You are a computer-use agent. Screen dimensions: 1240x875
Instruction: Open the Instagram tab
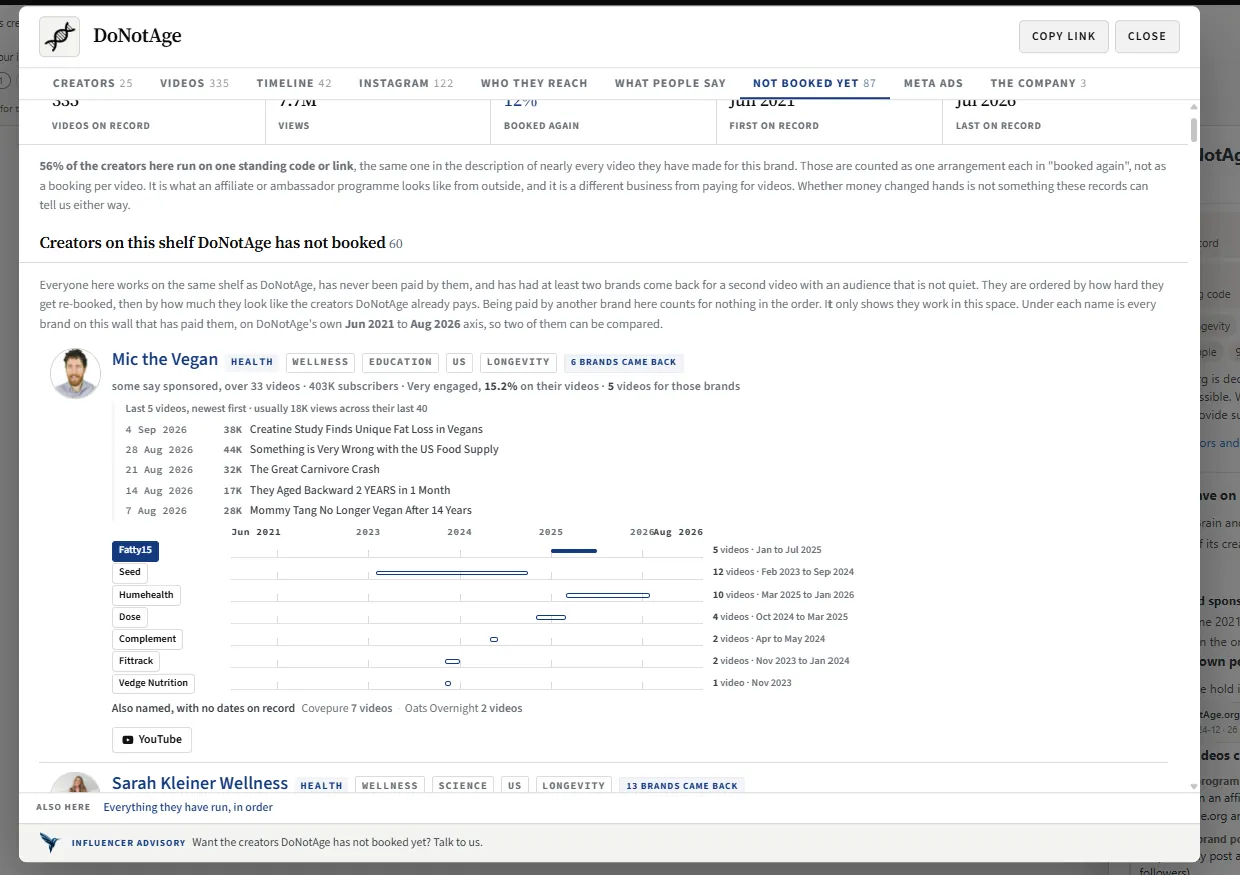(406, 83)
